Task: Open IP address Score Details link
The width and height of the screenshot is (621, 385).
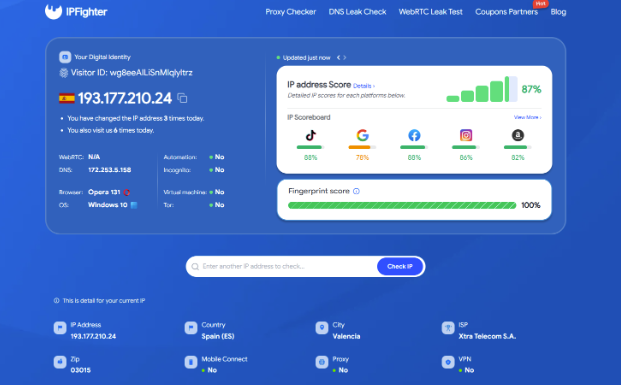Action: click(x=364, y=86)
